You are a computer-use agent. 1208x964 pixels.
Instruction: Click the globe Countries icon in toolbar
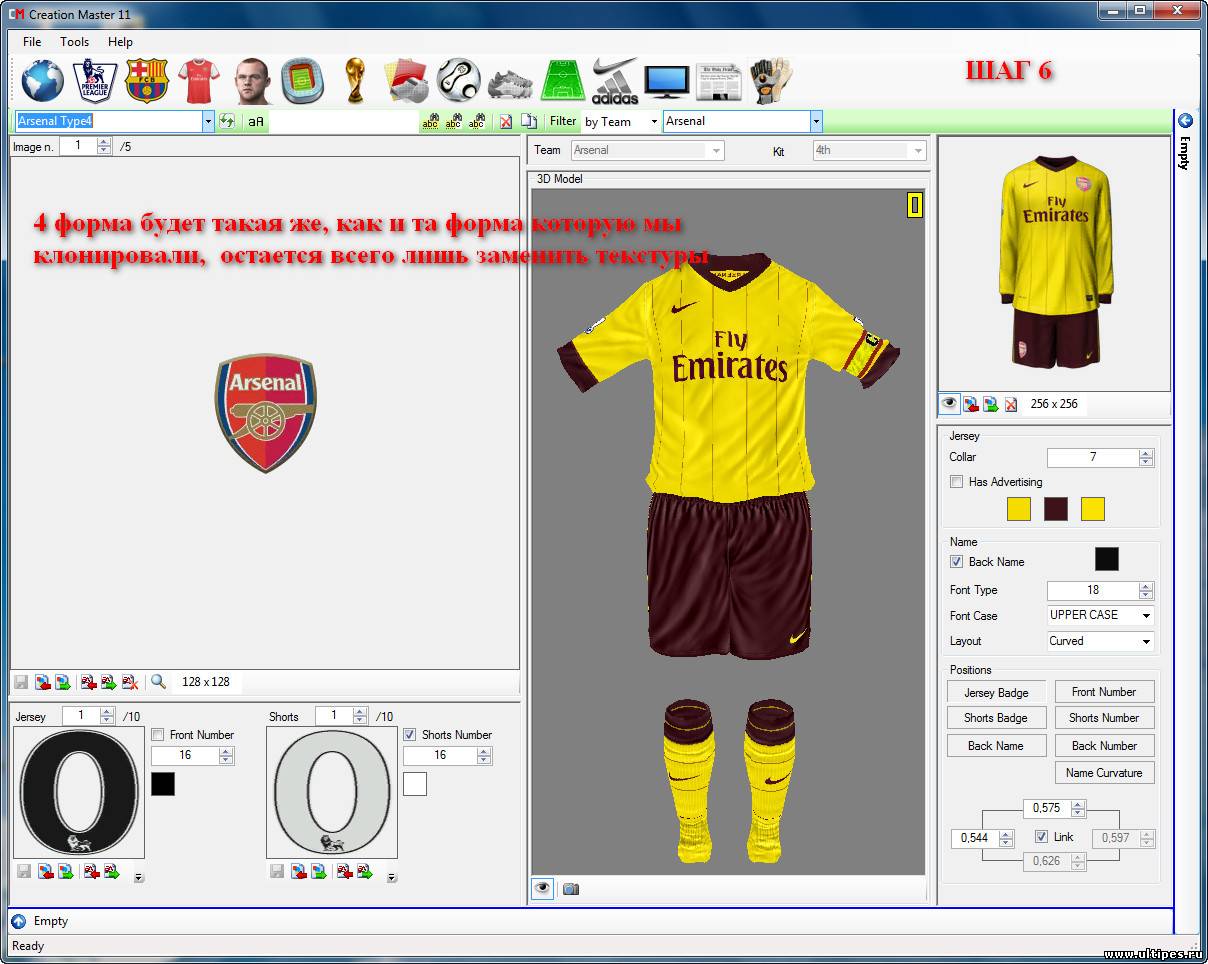click(42, 81)
